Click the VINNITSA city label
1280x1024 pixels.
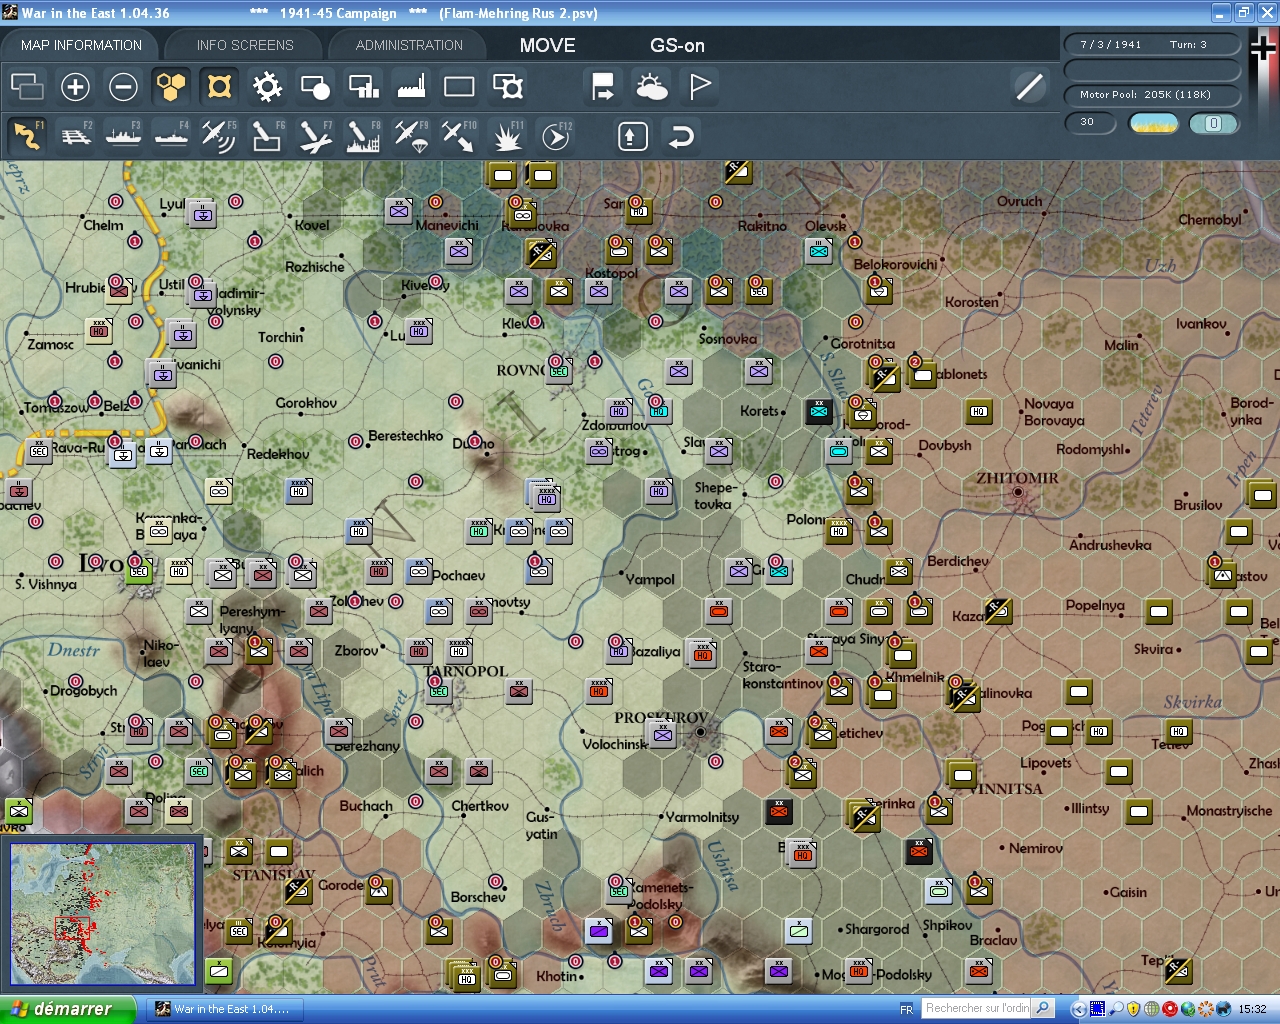(x=1006, y=788)
